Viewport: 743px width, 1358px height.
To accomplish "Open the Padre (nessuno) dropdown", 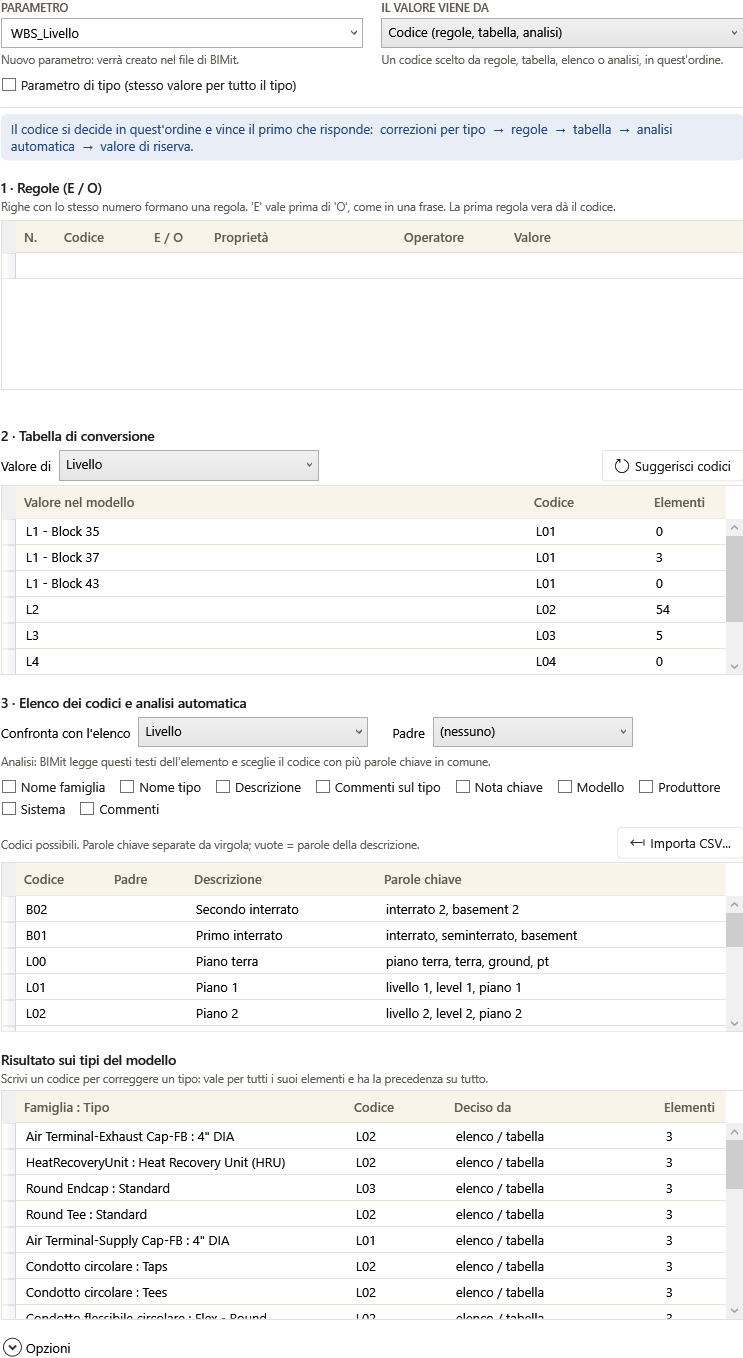I will 533,732.
